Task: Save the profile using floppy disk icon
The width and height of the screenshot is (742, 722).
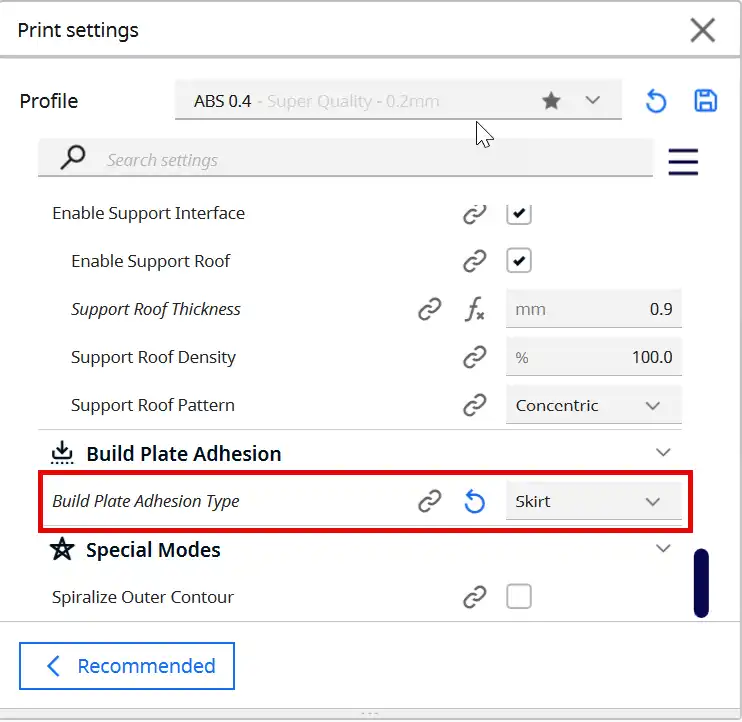Action: 706,100
